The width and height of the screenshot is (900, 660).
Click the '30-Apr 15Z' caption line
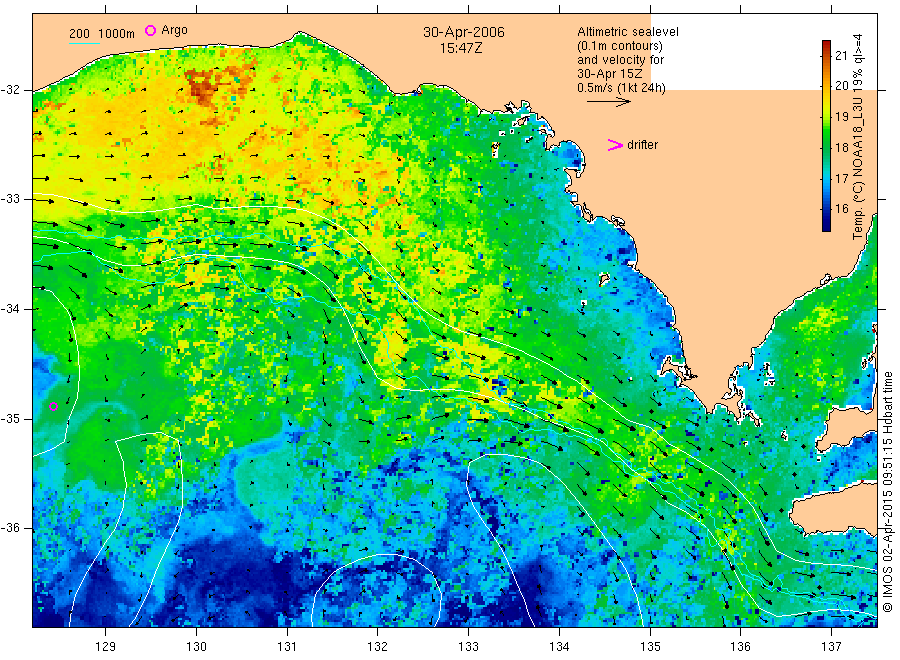(x=610, y=73)
